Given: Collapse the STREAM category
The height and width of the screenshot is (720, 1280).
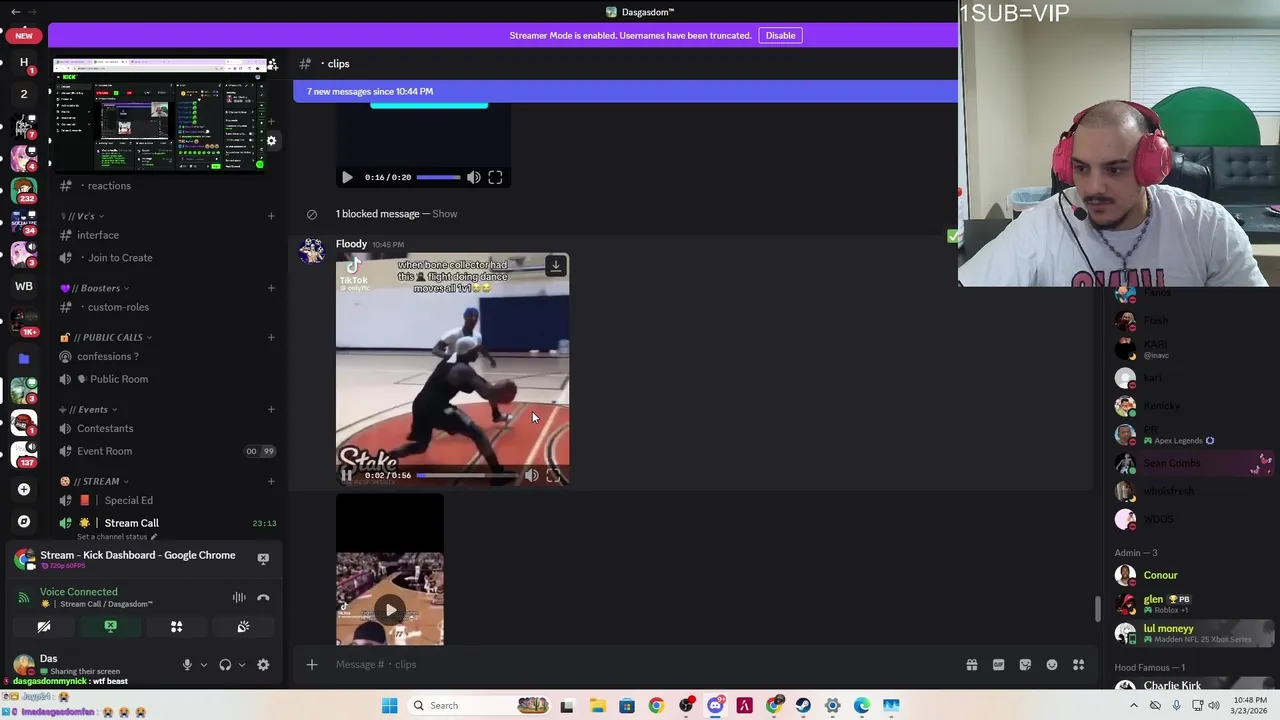Looking at the screenshot, I should coord(96,481).
